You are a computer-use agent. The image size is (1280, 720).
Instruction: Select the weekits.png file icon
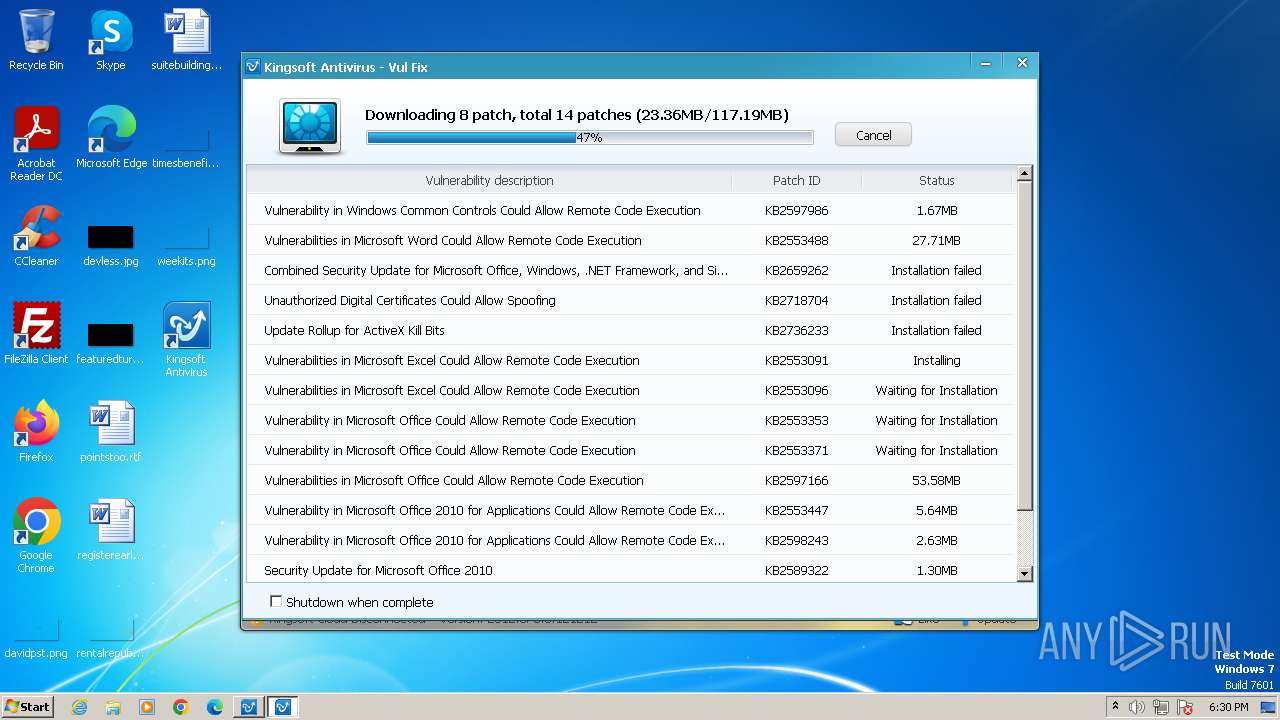click(186, 245)
